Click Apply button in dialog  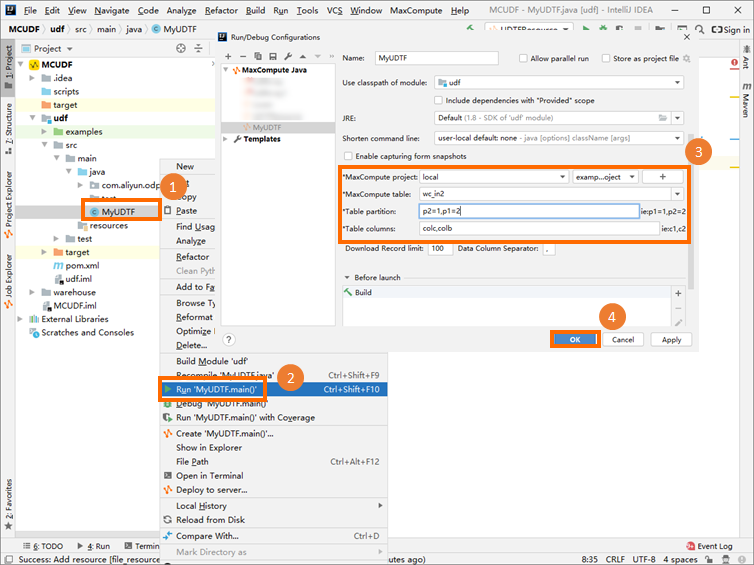(671, 339)
